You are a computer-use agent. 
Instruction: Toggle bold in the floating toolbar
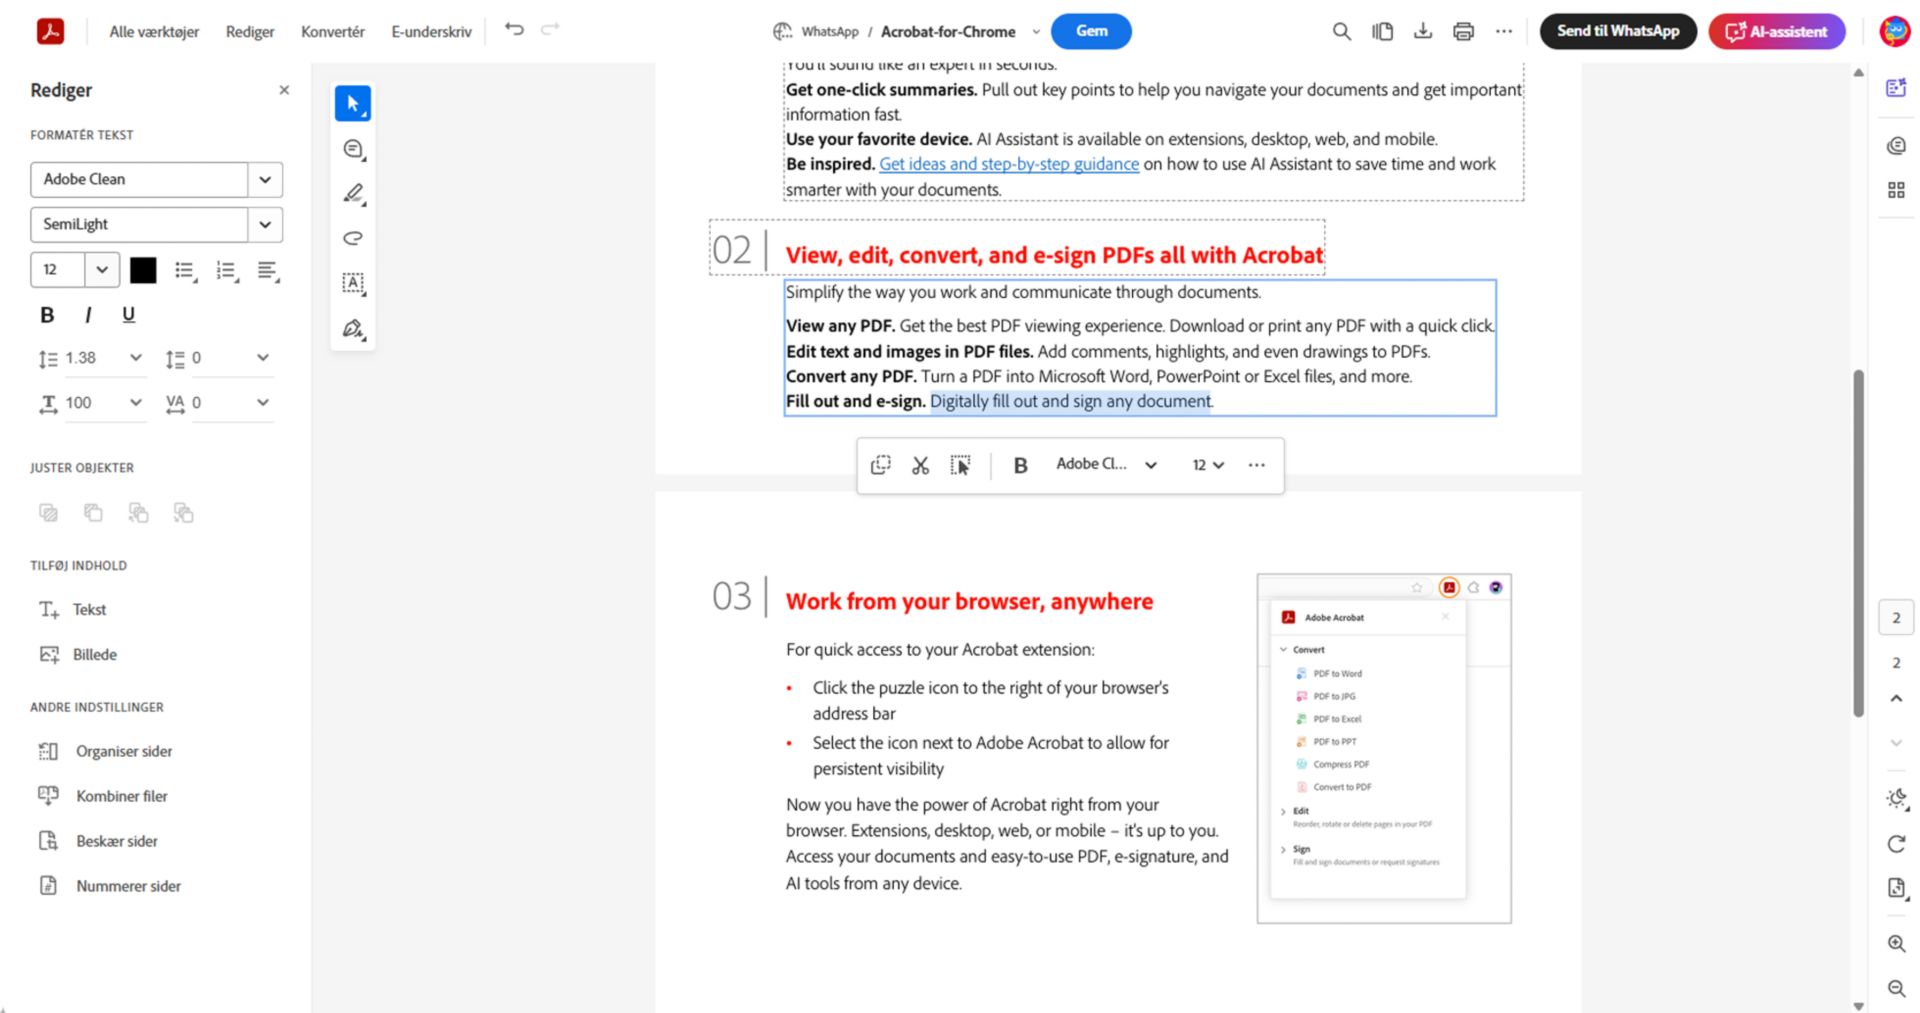1020,465
